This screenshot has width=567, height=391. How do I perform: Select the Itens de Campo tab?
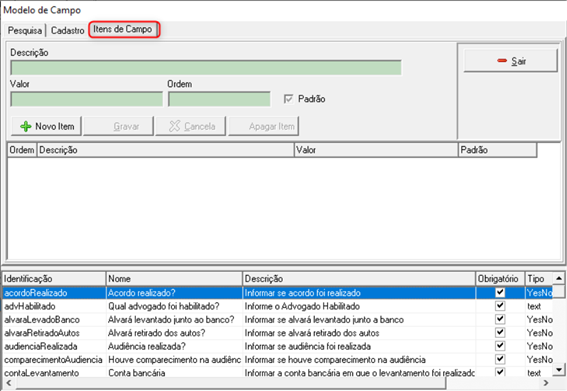[x=123, y=29]
